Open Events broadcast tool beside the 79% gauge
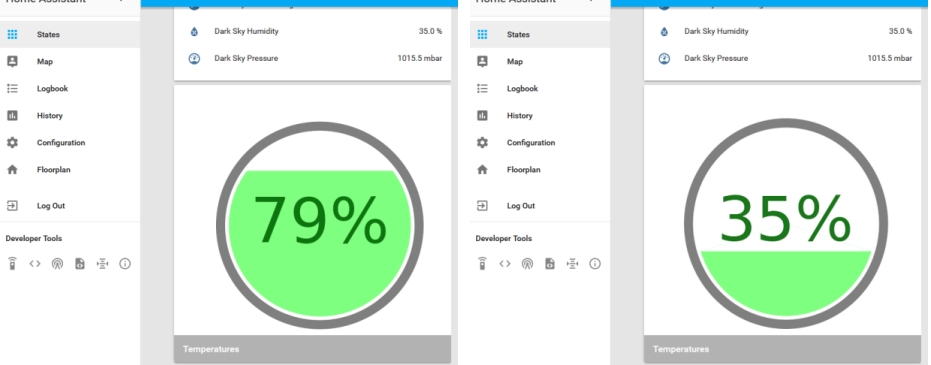Viewport: 931px width, 365px height. [57, 264]
